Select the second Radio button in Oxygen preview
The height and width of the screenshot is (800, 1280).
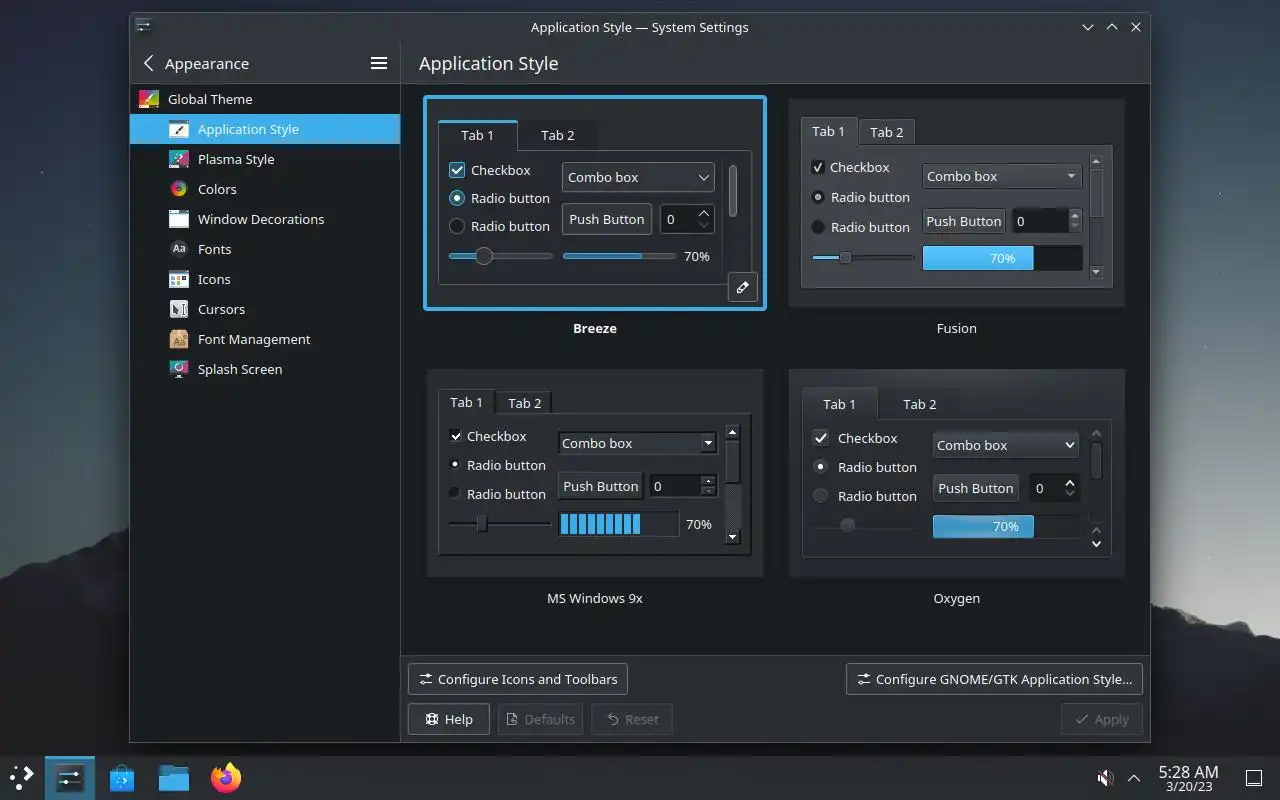pos(820,495)
